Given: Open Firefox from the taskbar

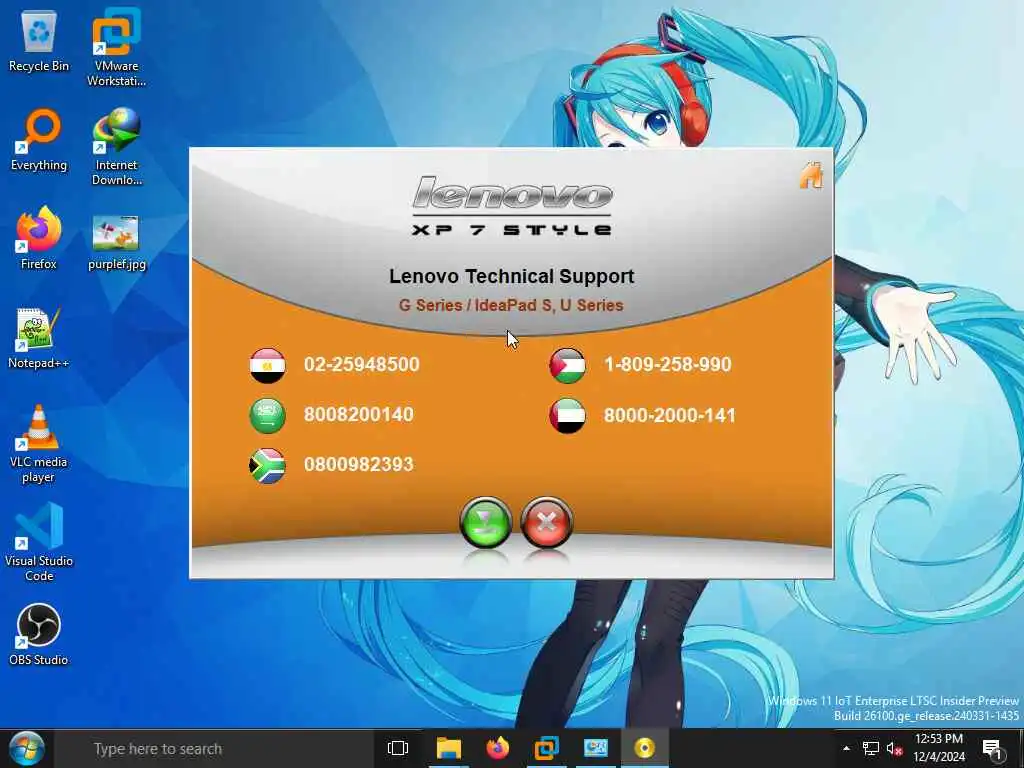Looking at the screenshot, I should tap(498, 748).
